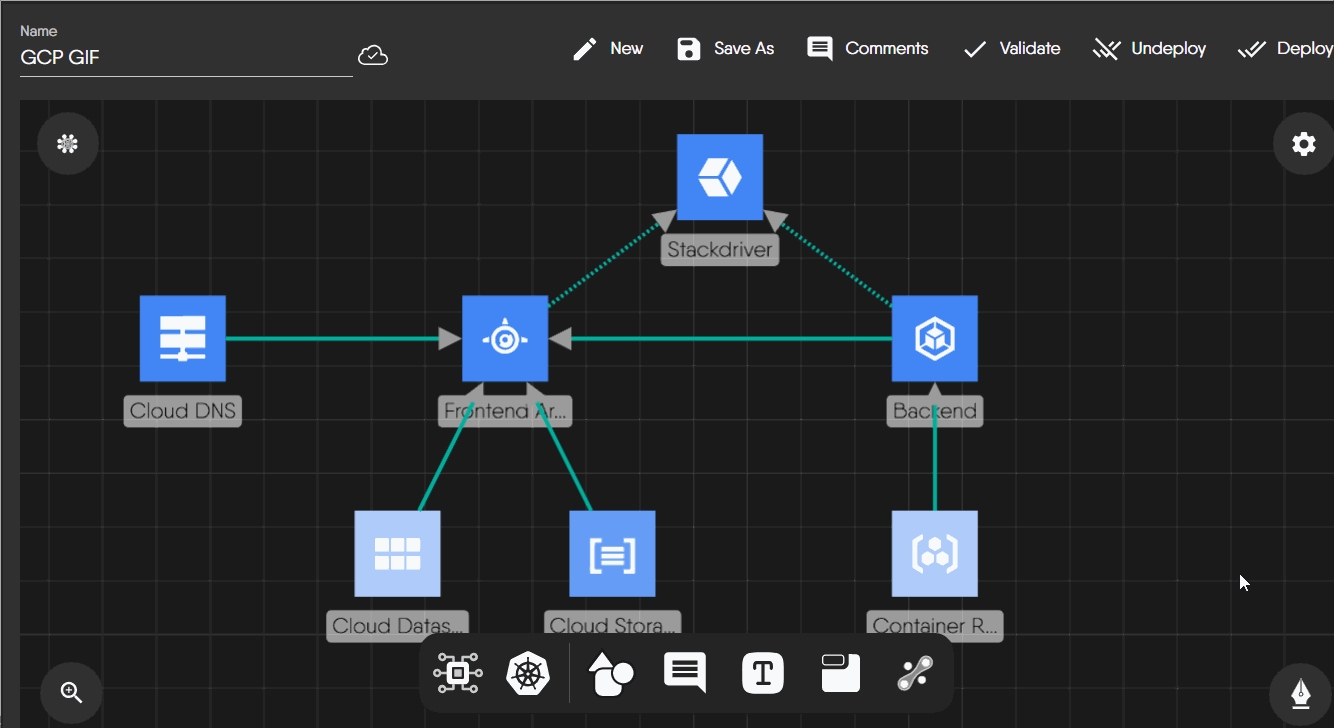Click the cloud sync status icon
Image resolution: width=1334 pixels, height=728 pixels.
point(373,56)
